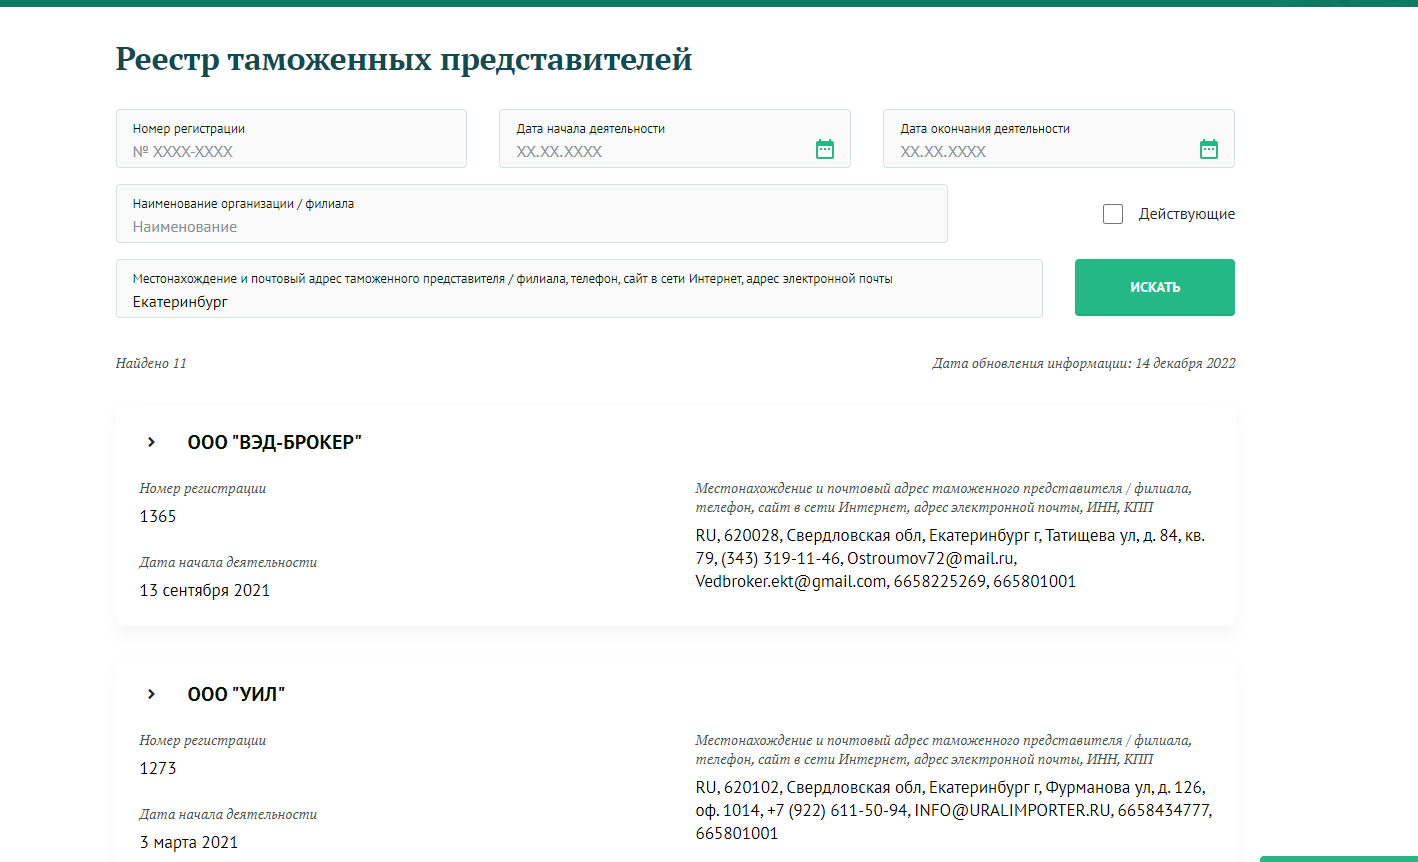Open the end date calendar picker
Image resolution: width=1418 pixels, height=862 pixels.
pyautogui.click(x=1208, y=149)
